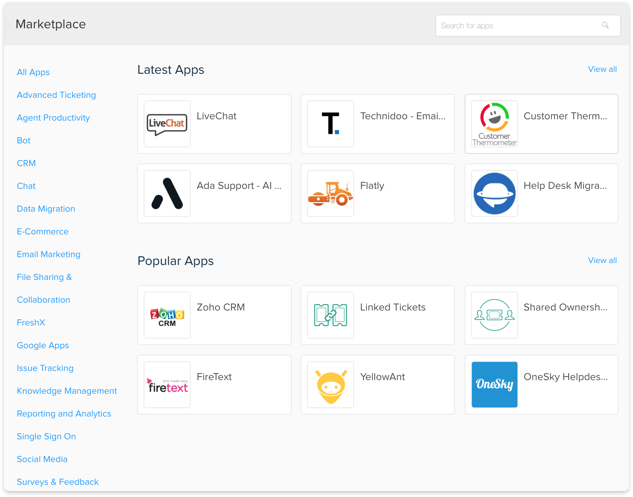Select Issue Tracking category
The width and height of the screenshot is (633, 497).
point(45,368)
